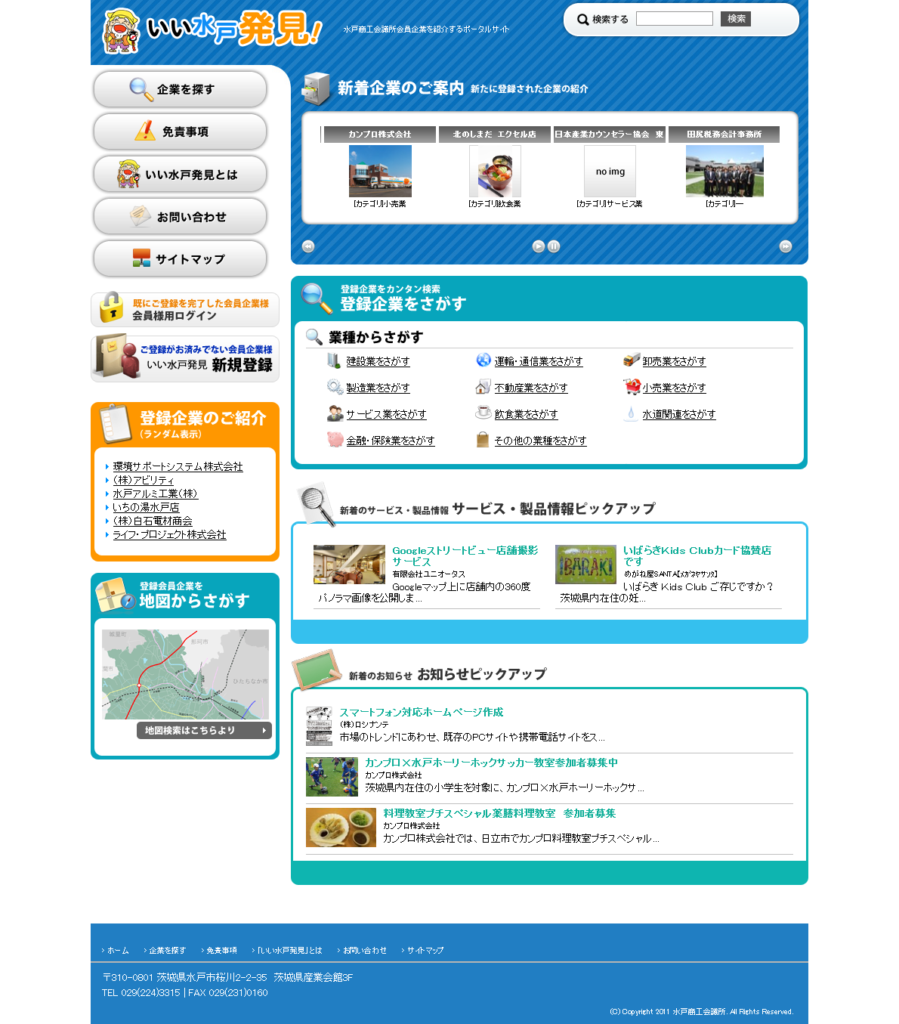The width and height of the screenshot is (899, 1024).
Task: Click the construction industry building icon
Action: coord(334,361)
